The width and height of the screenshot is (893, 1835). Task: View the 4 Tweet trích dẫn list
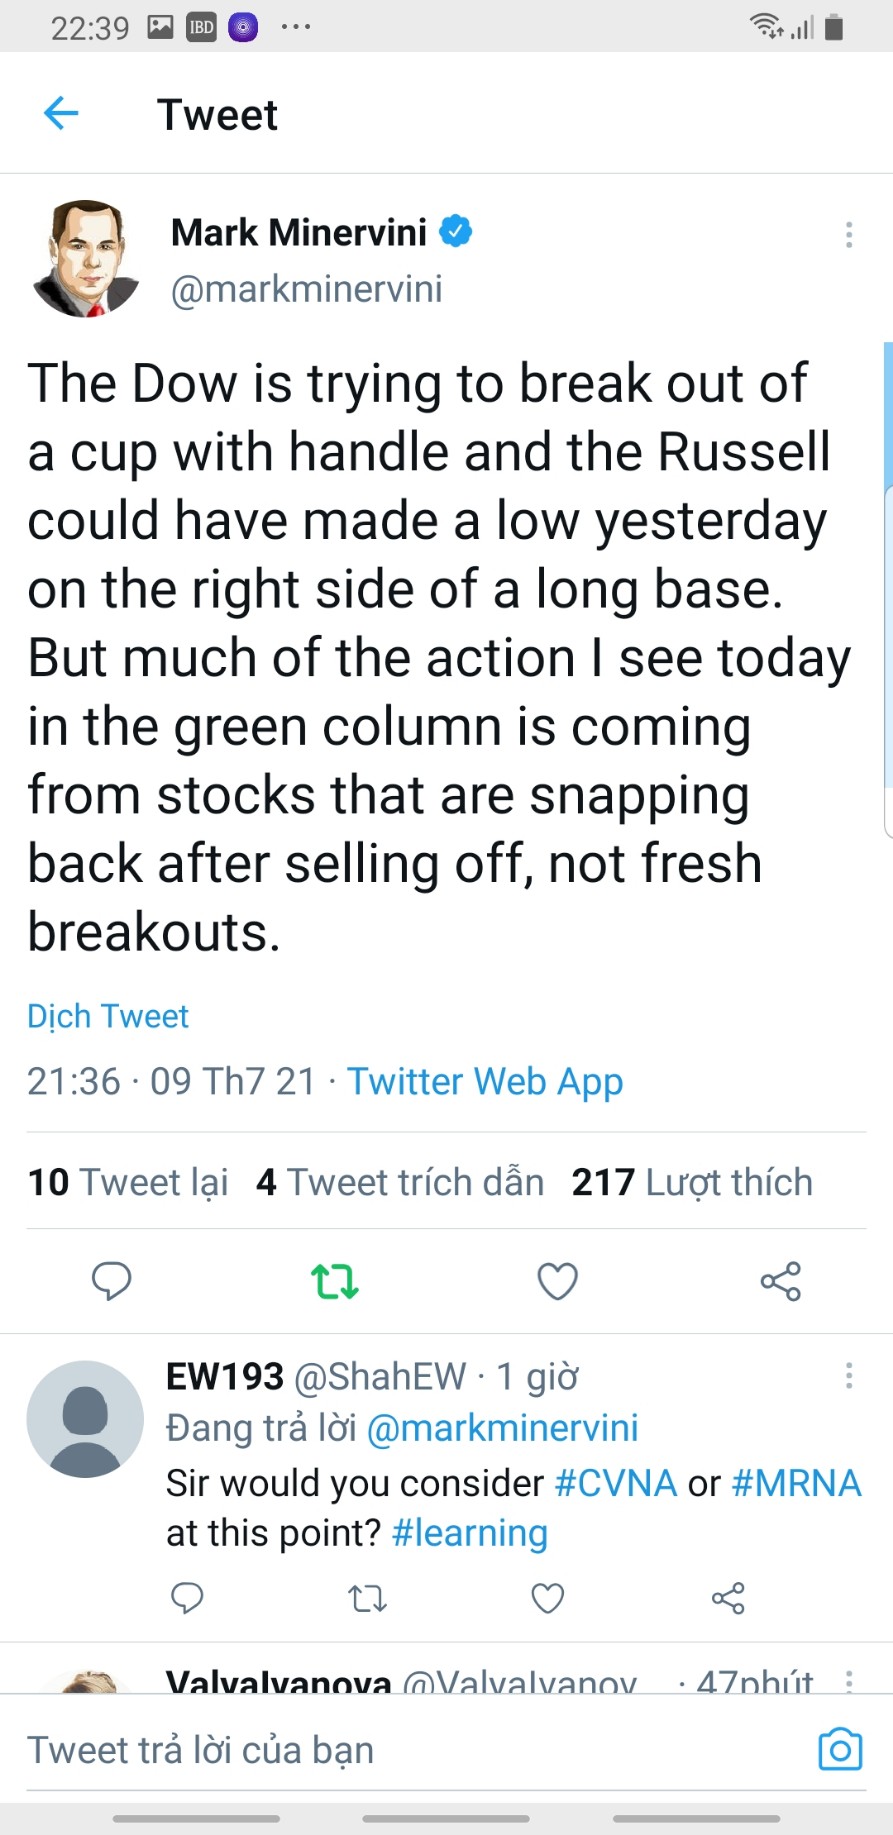coord(400,1182)
